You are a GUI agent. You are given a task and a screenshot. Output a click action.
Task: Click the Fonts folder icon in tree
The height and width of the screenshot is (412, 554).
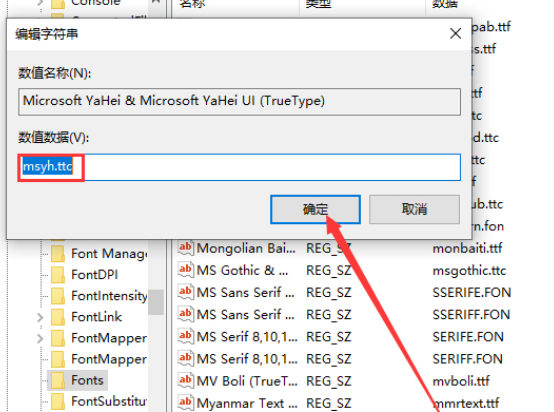point(58,380)
